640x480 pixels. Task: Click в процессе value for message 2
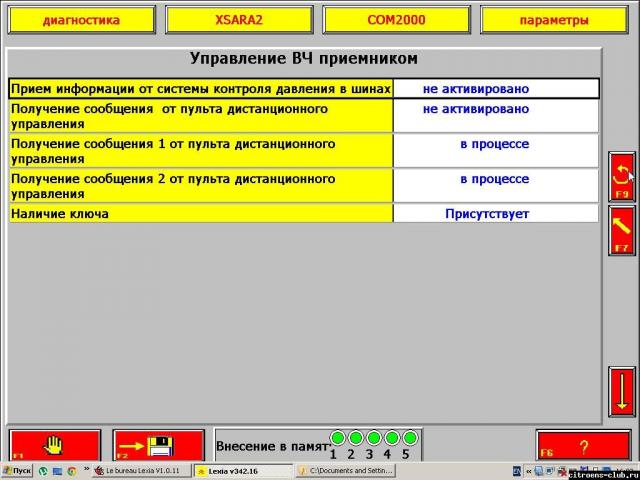(x=496, y=186)
